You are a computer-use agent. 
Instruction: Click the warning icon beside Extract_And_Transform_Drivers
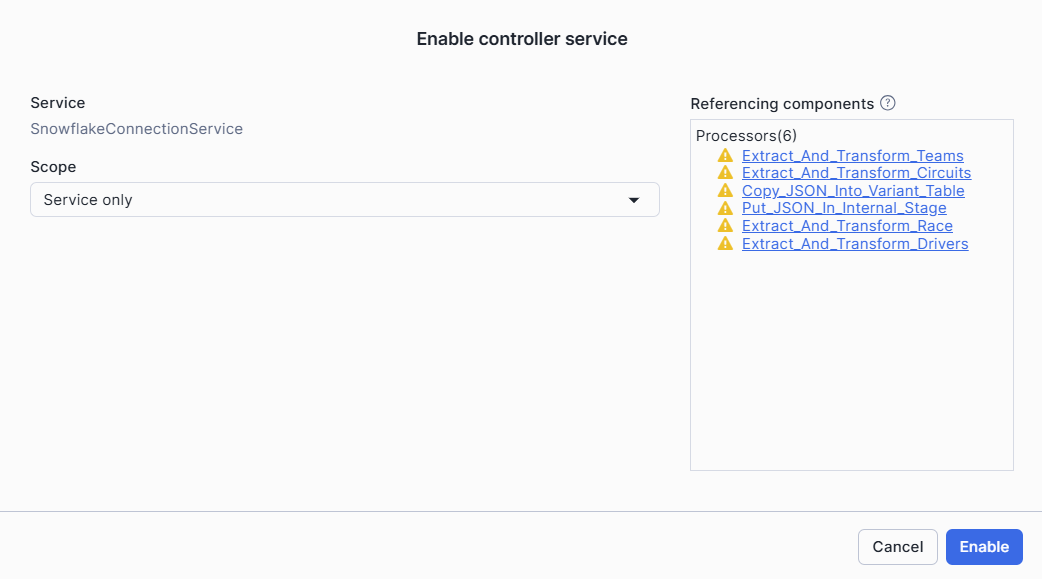(726, 243)
